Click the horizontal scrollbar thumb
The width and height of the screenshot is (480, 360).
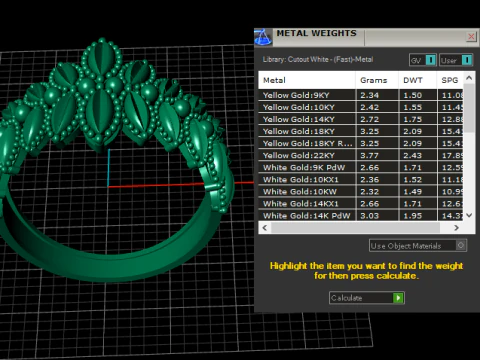355,228
